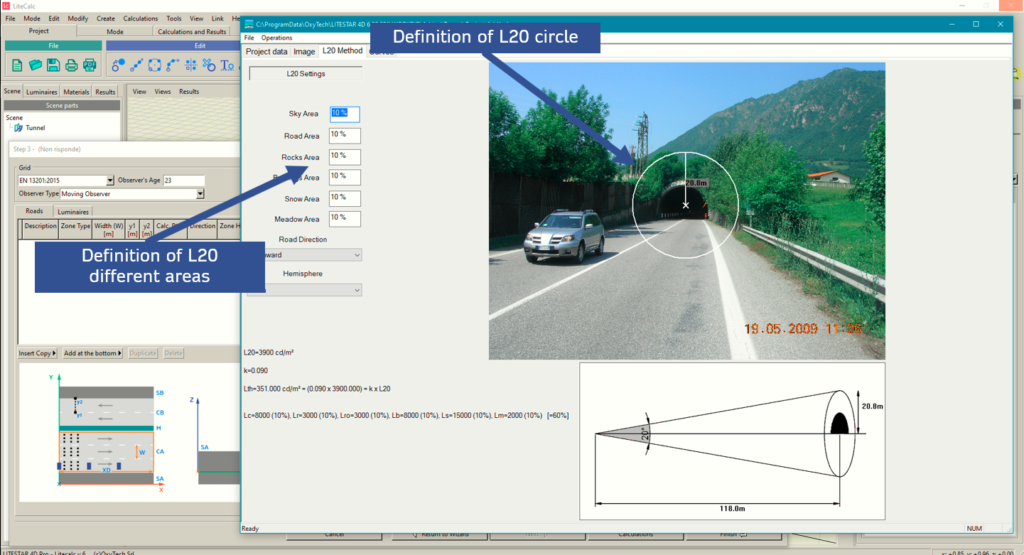Viewport: 1024px width, 555px height.
Task: Click the New project file icon
Action: click(x=17, y=65)
